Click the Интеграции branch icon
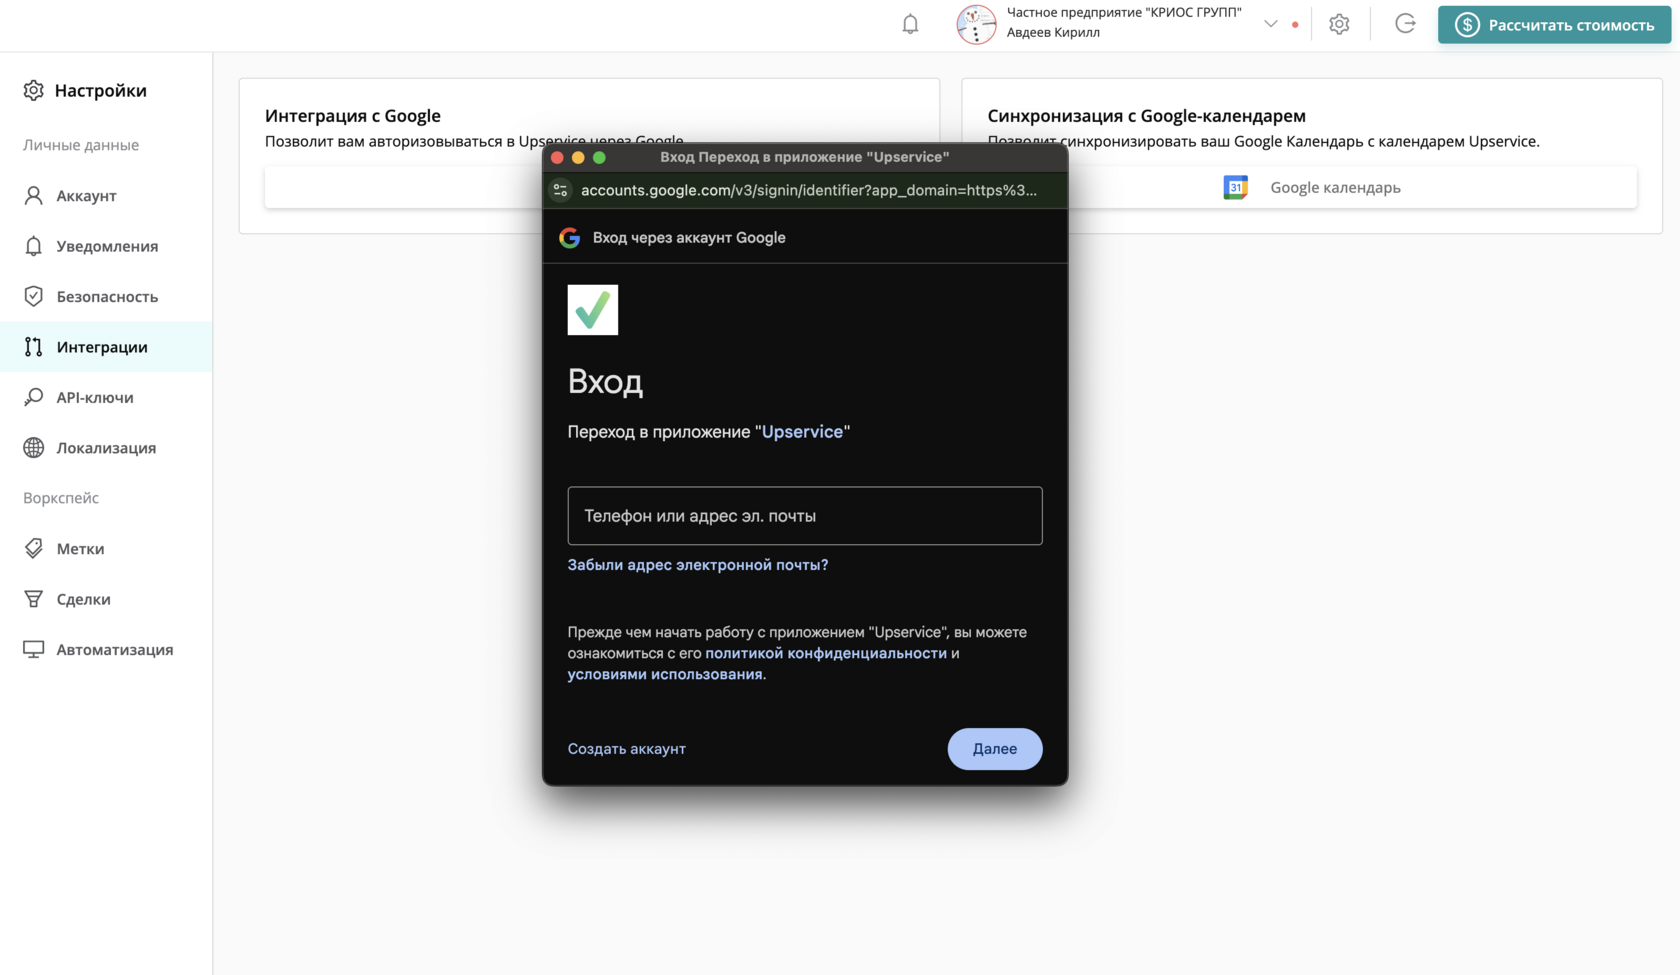Viewport: 1680px width, 975px height. (x=34, y=347)
